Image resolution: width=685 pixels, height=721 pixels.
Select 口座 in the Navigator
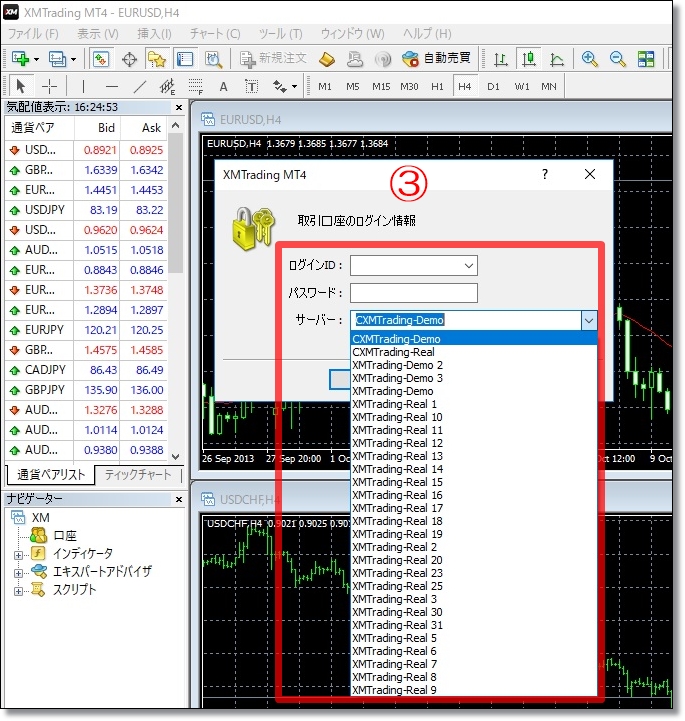(x=65, y=536)
